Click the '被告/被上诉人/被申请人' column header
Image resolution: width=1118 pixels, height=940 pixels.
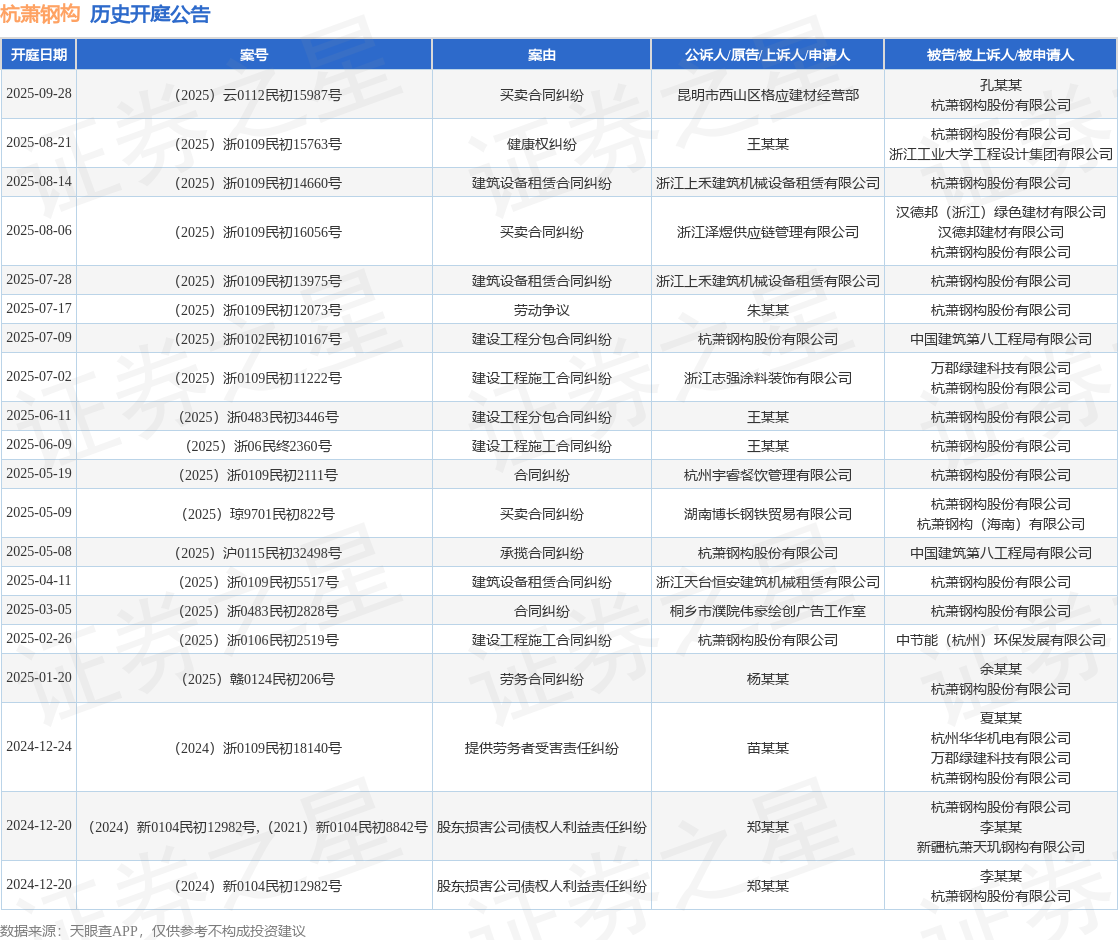[1000, 55]
